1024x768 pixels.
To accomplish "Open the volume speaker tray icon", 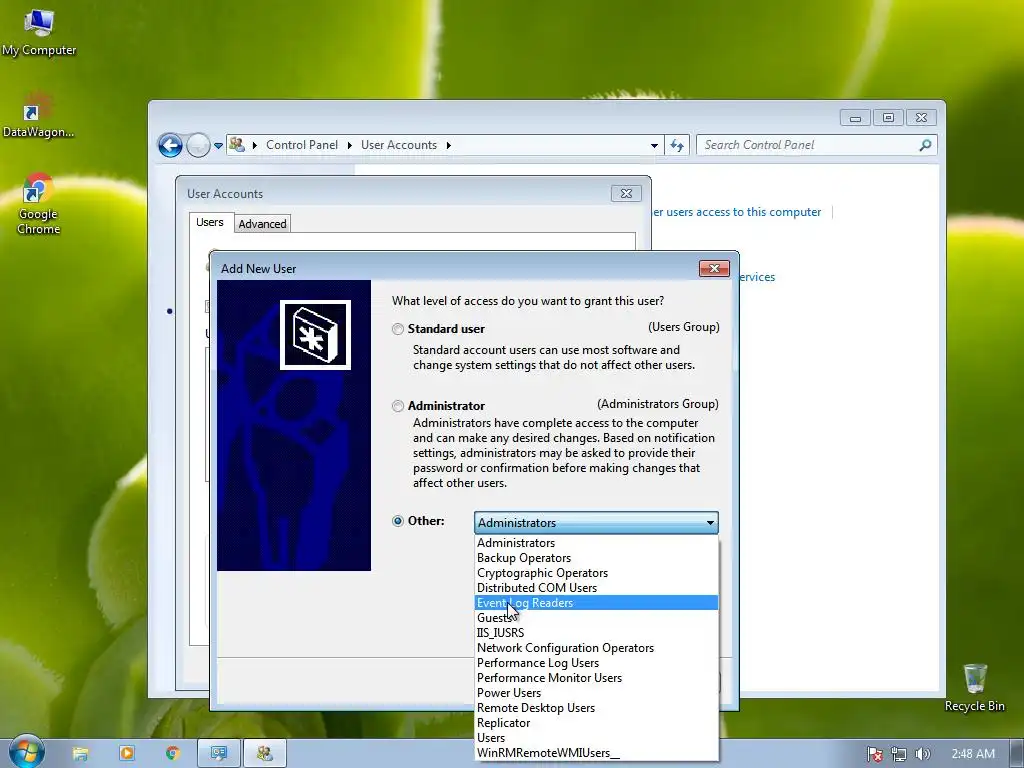I will tap(922, 754).
